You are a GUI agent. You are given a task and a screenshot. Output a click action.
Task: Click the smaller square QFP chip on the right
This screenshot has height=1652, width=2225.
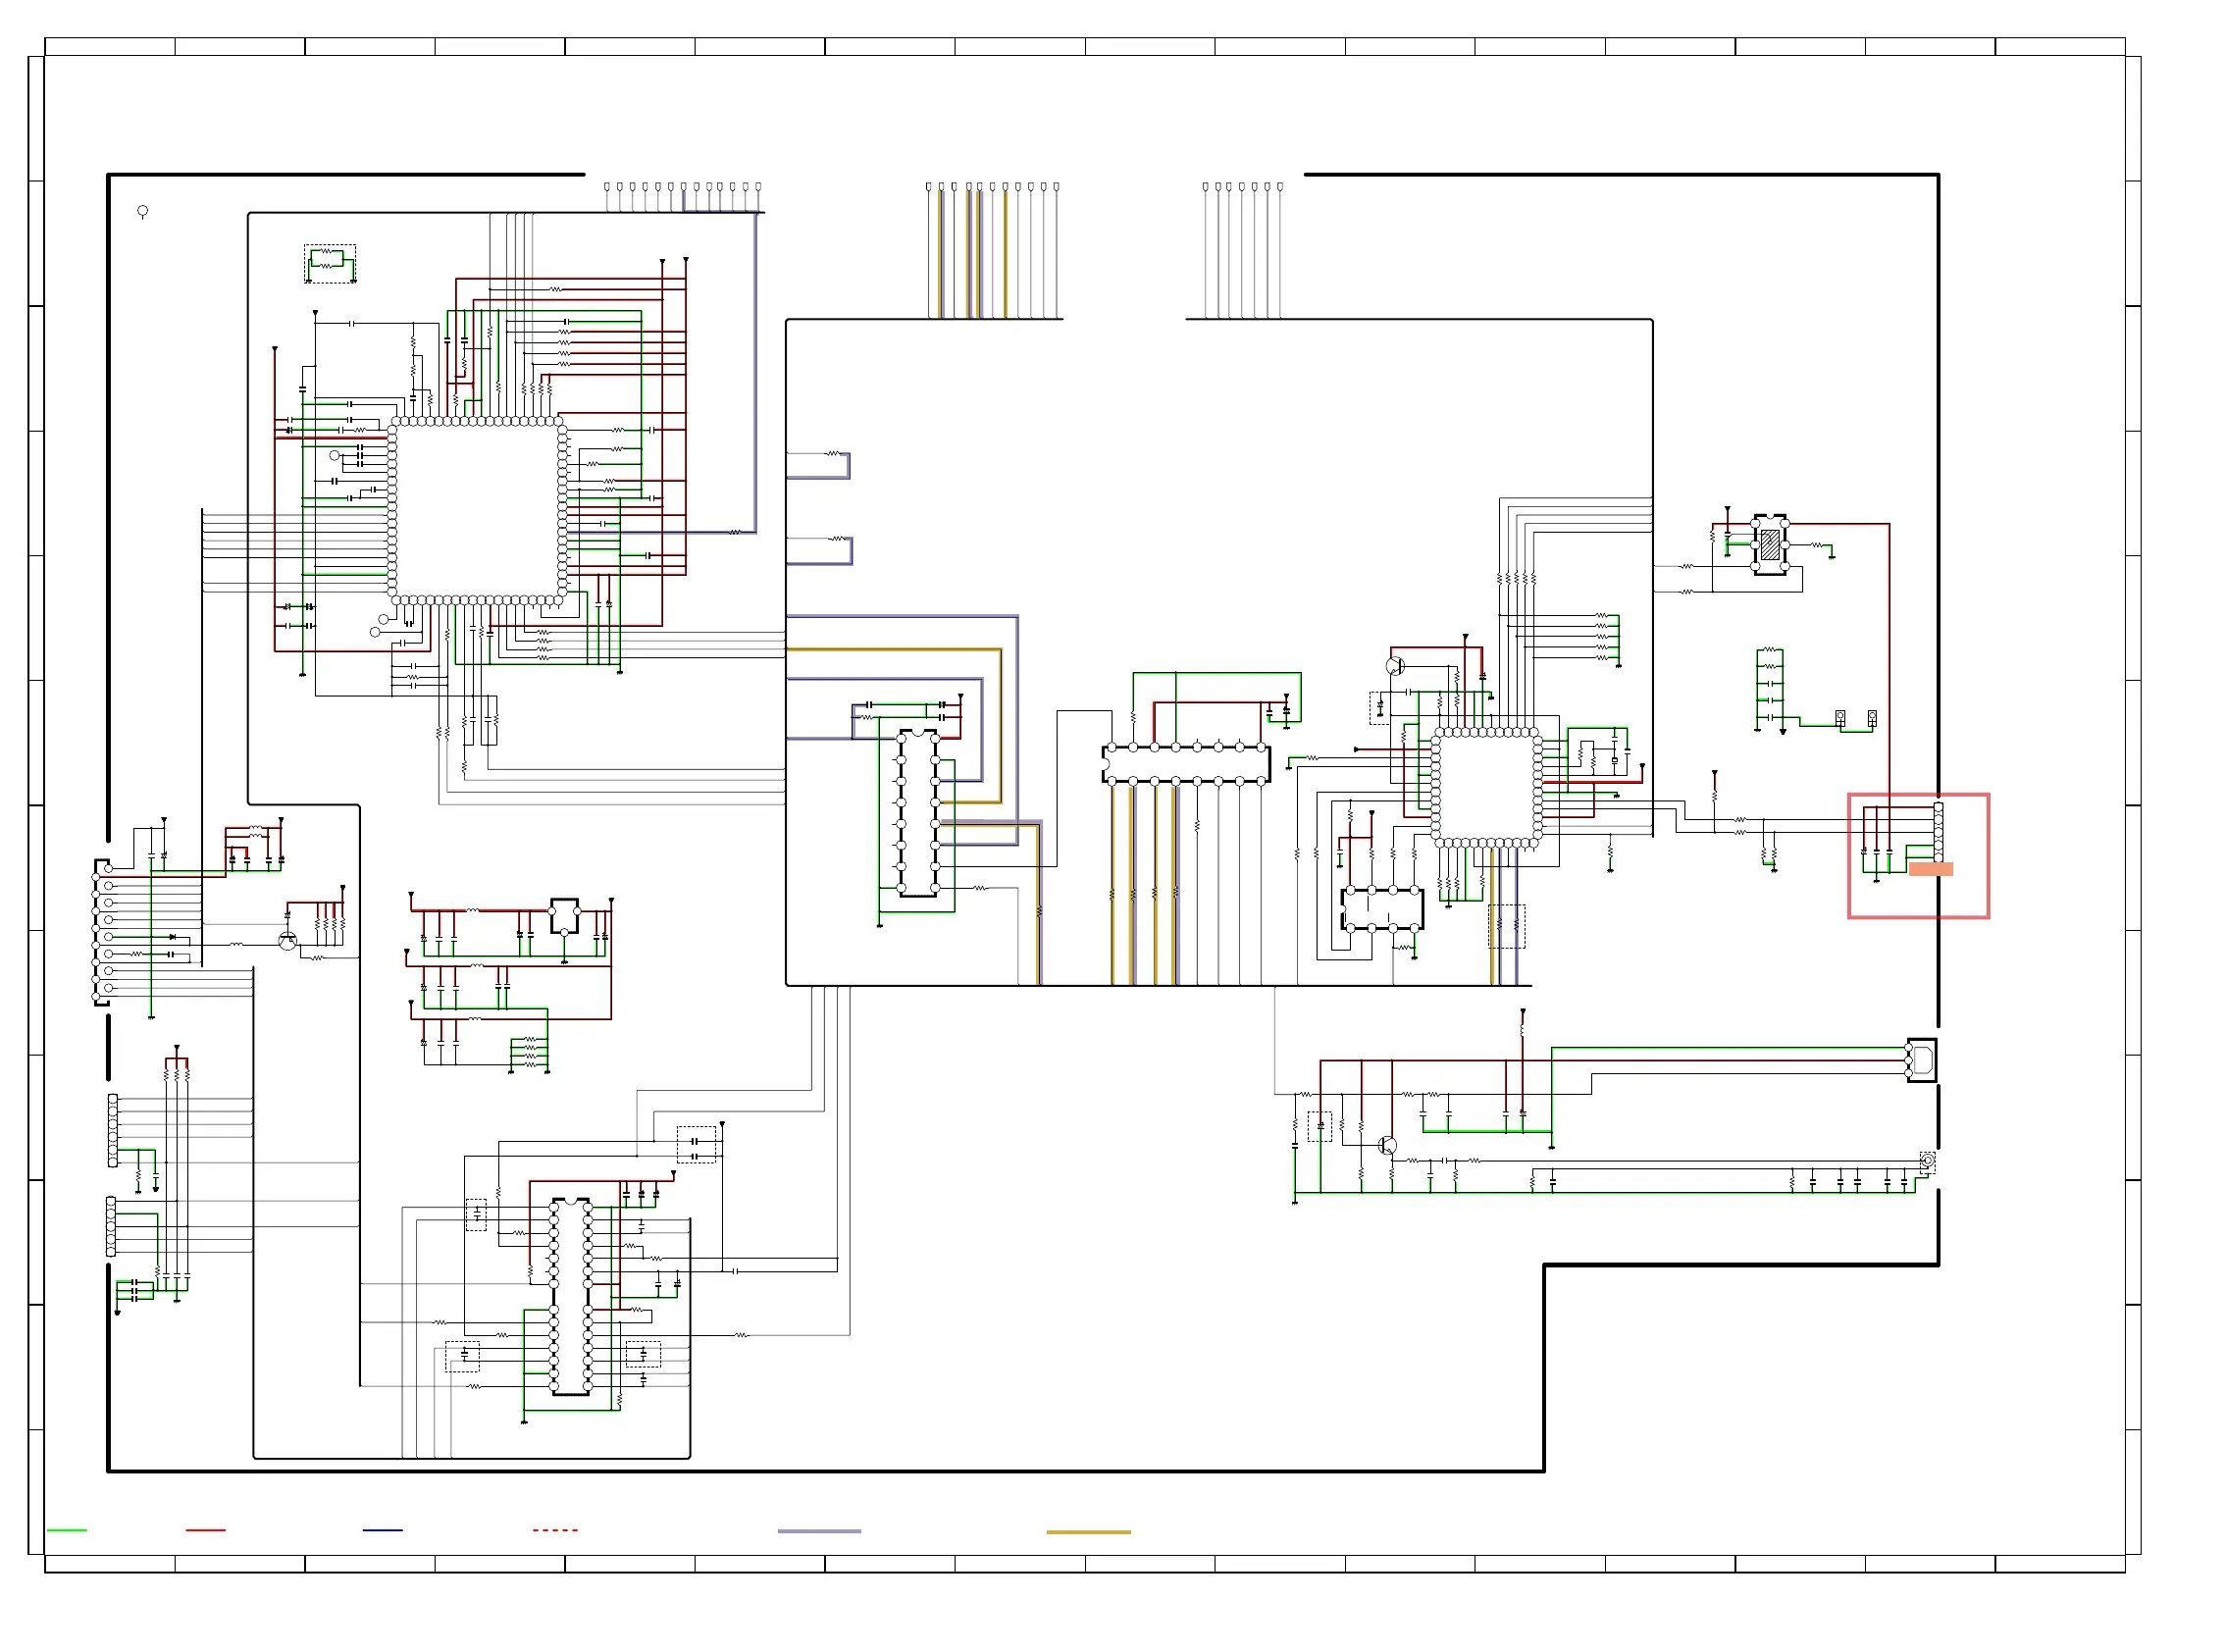(x=1487, y=788)
